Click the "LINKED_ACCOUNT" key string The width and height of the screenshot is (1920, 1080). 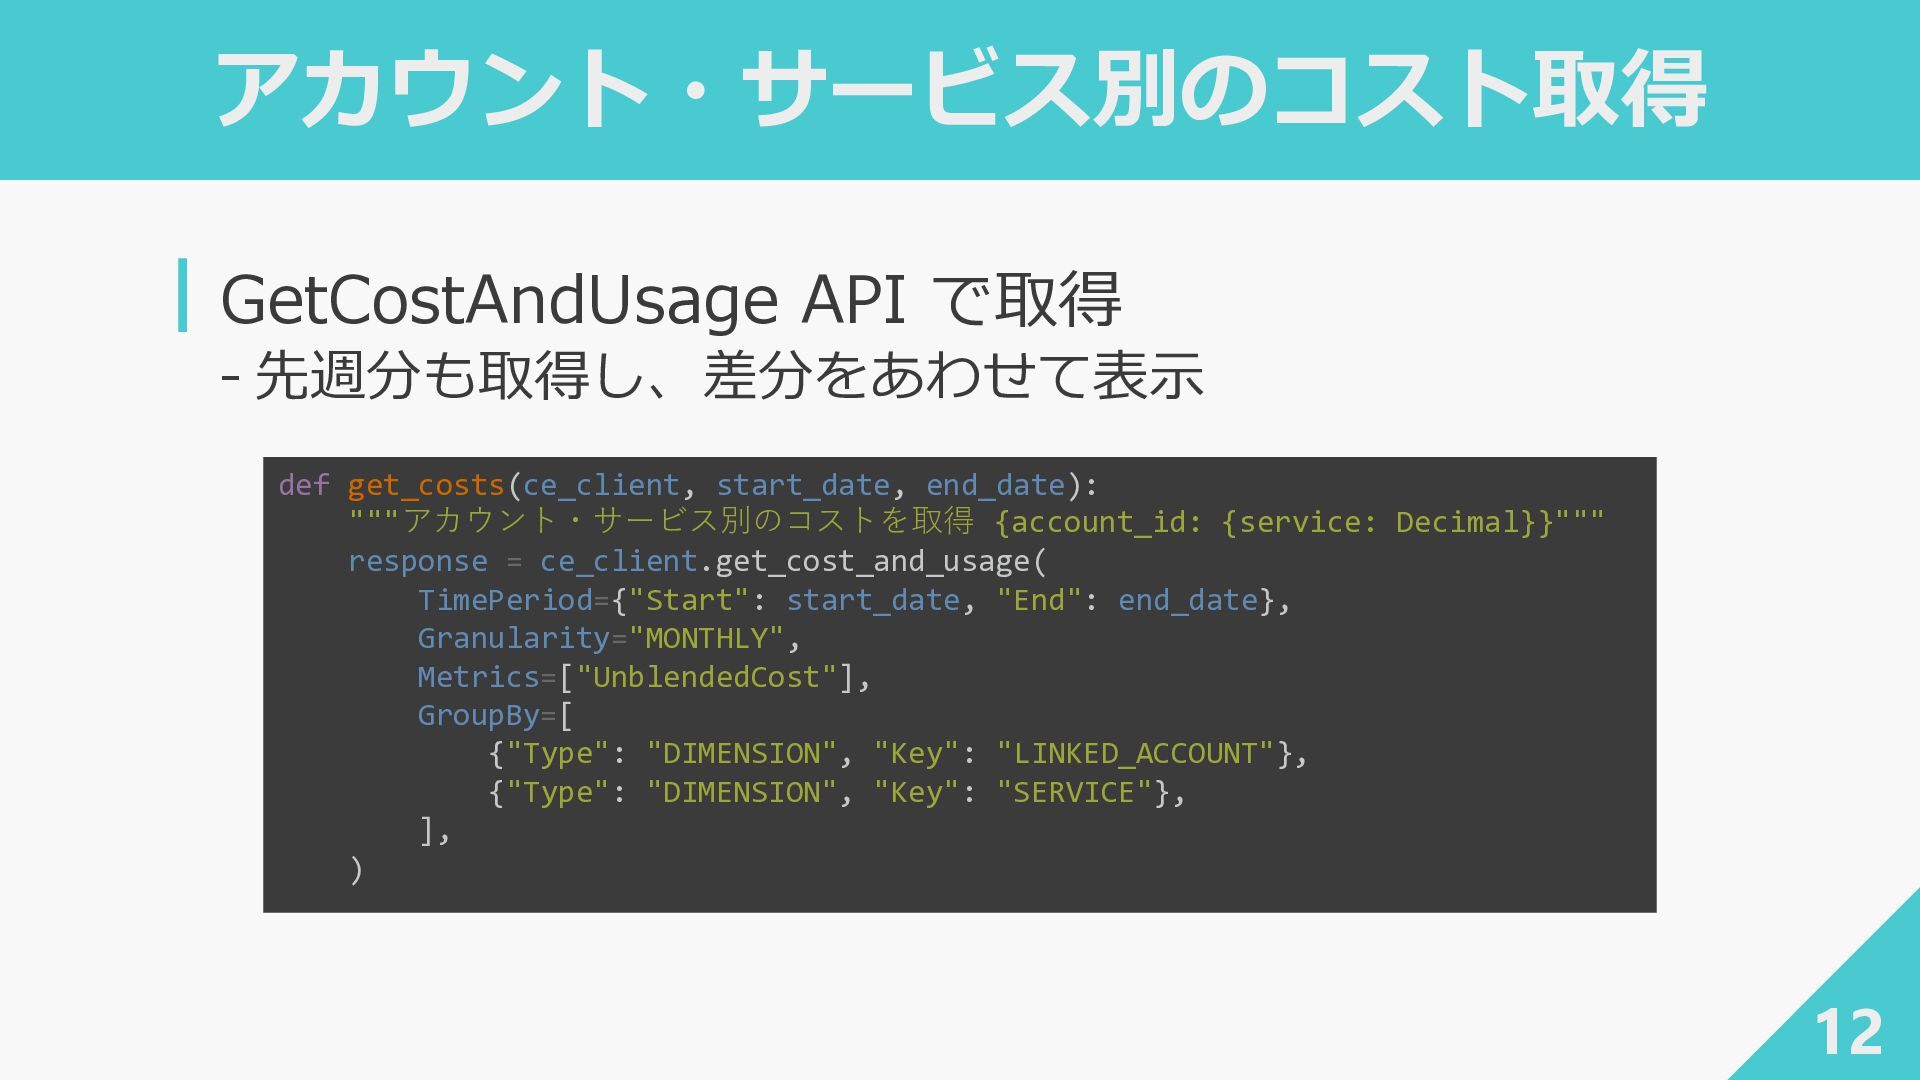point(1135,753)
